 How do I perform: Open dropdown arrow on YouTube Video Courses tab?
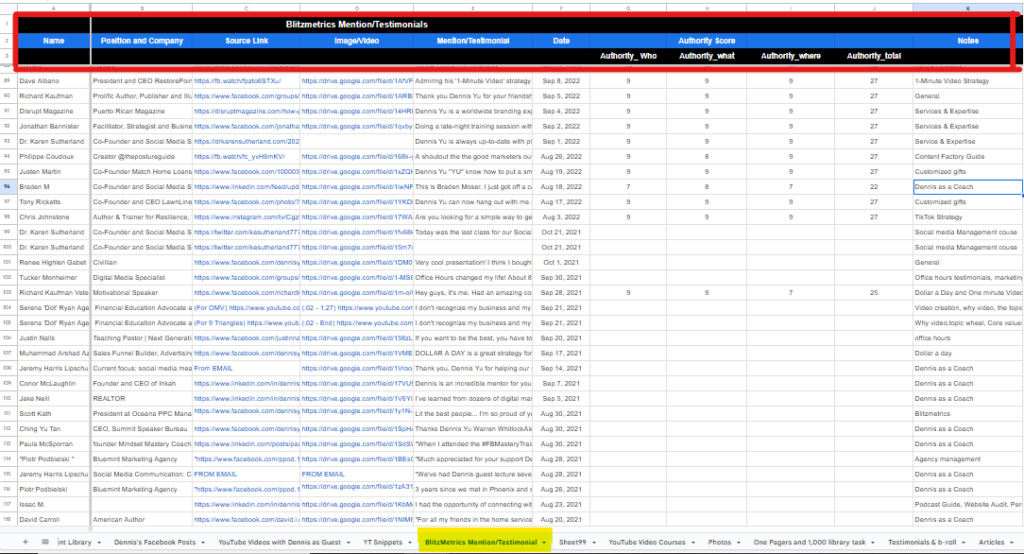click(694, 543)
